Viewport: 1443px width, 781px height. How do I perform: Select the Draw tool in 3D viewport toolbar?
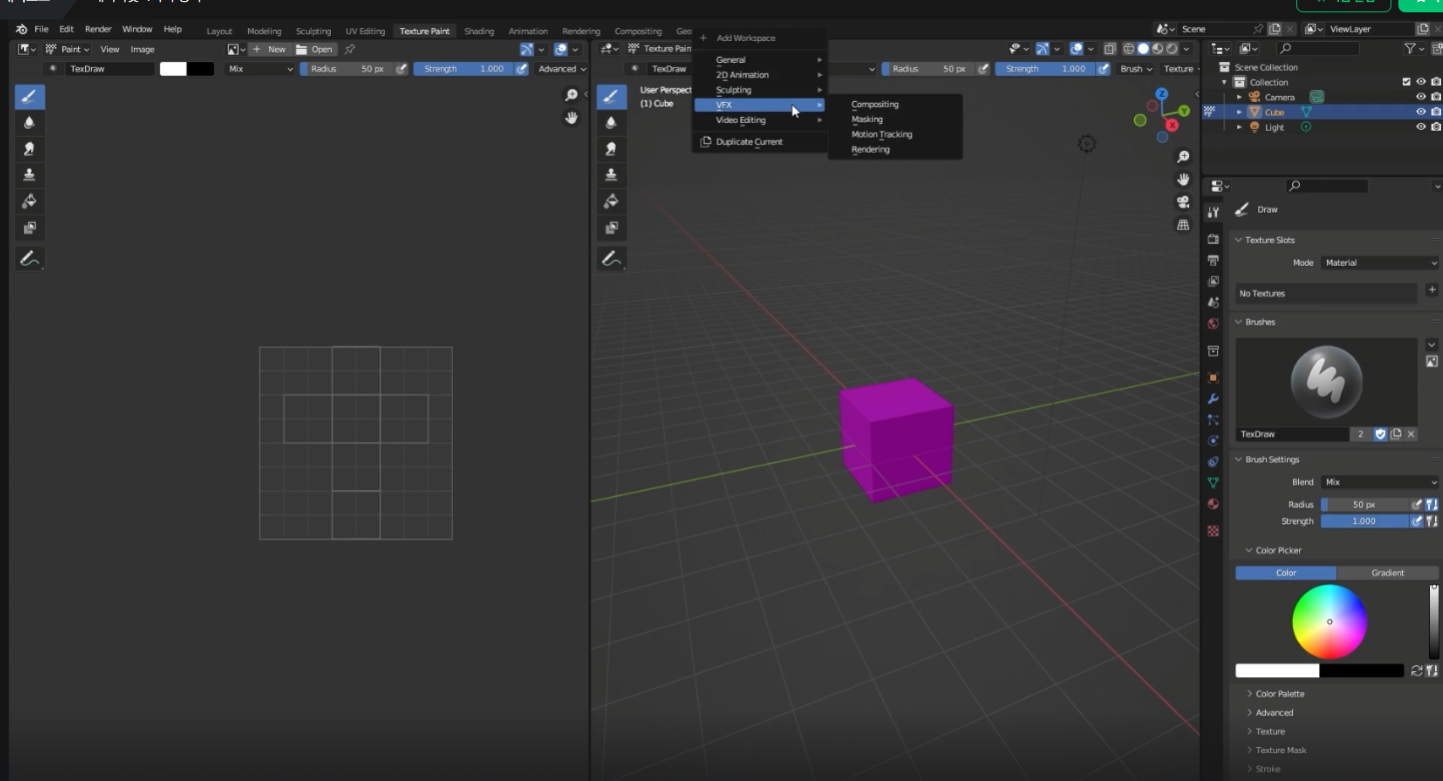pyautogui.click(x=611, y=97)
